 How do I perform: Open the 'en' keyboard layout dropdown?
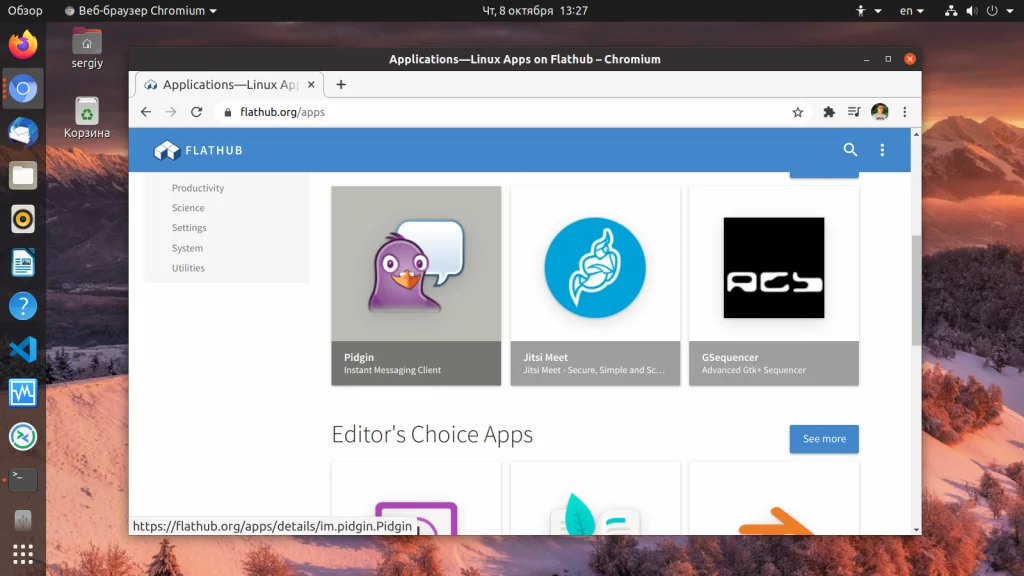912,11
